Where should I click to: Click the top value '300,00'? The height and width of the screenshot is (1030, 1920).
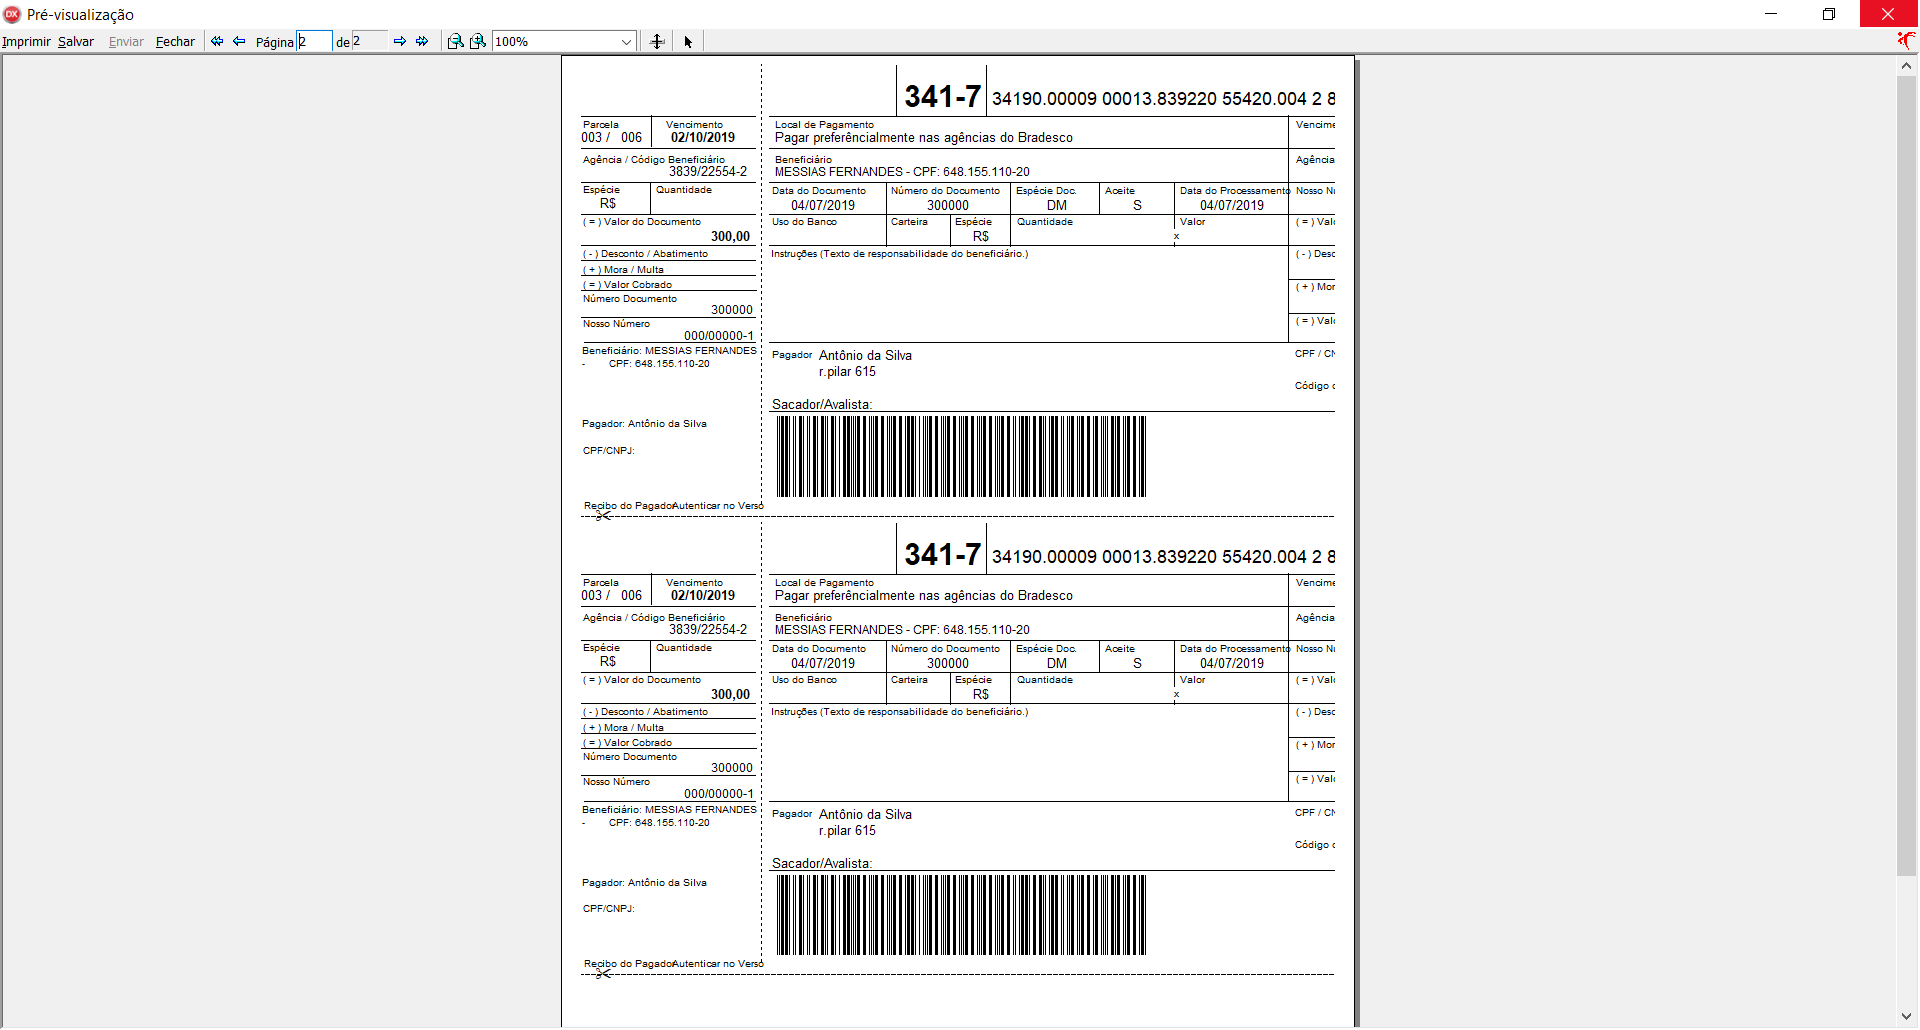coord(730,237)
